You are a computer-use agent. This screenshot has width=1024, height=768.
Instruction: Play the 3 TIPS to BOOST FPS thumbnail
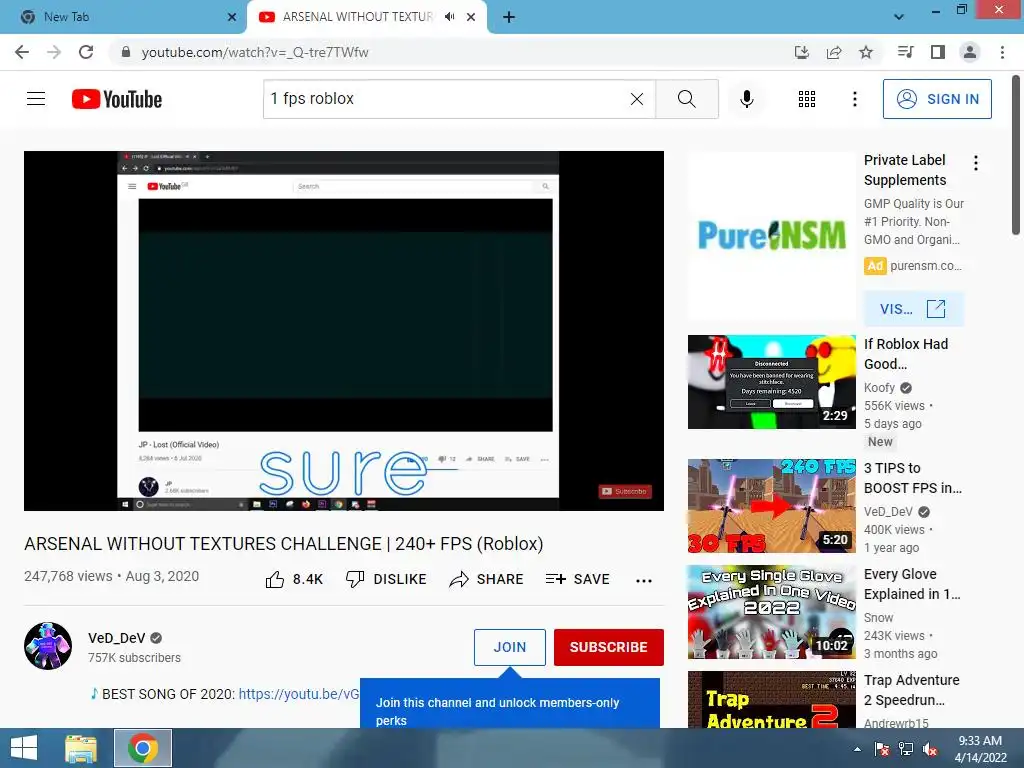(x=771, y=505)
